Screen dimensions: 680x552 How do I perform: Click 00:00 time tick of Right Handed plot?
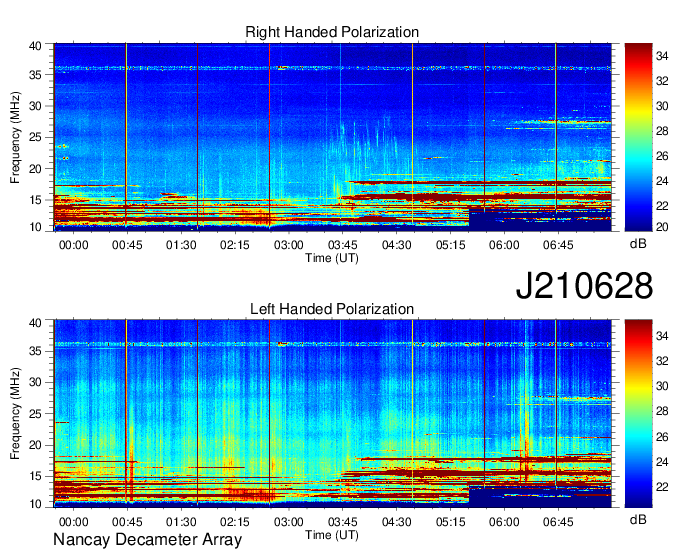[73, 245]
